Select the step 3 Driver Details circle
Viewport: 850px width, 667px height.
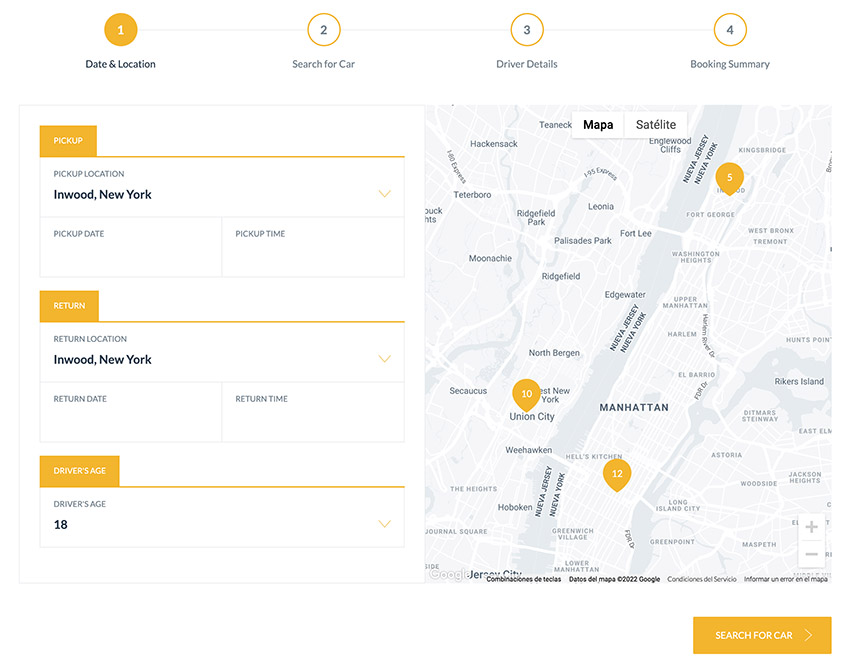click(527, 29)
